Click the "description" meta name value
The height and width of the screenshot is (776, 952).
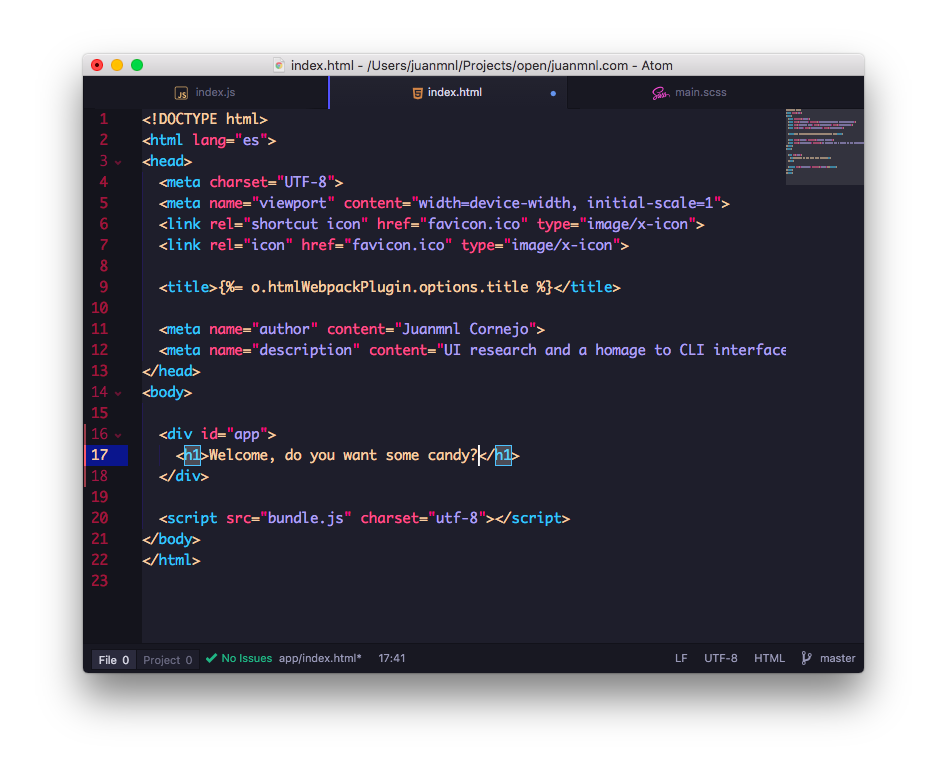click(305, 350)
